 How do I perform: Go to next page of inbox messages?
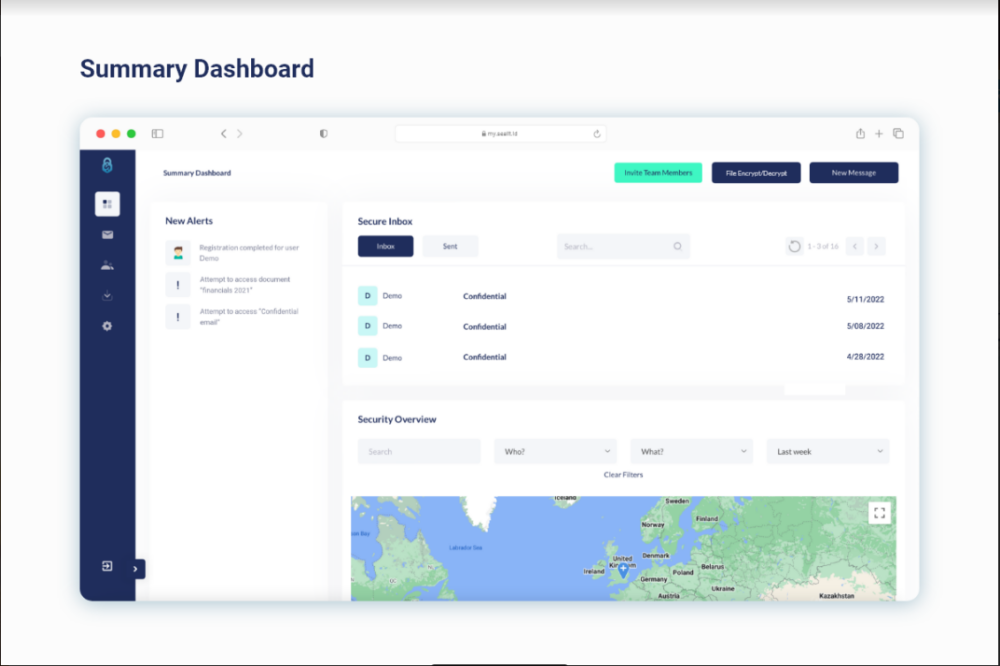pyautogui.click(x=876, y=246)
